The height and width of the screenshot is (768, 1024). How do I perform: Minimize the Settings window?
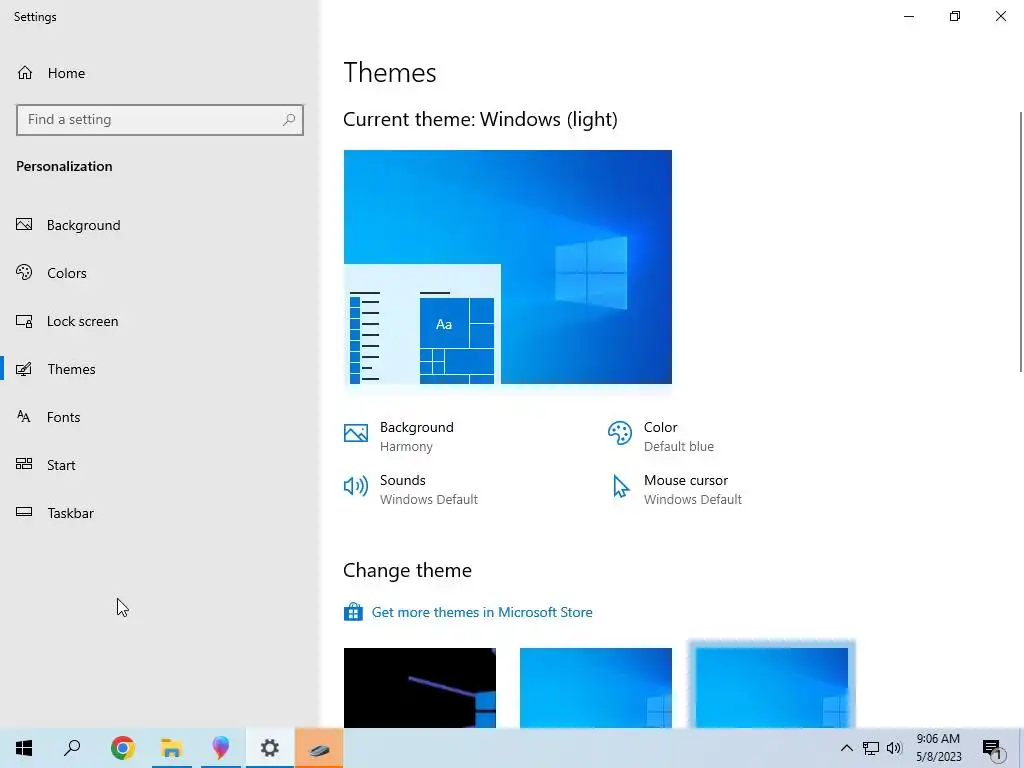point(909,16)
